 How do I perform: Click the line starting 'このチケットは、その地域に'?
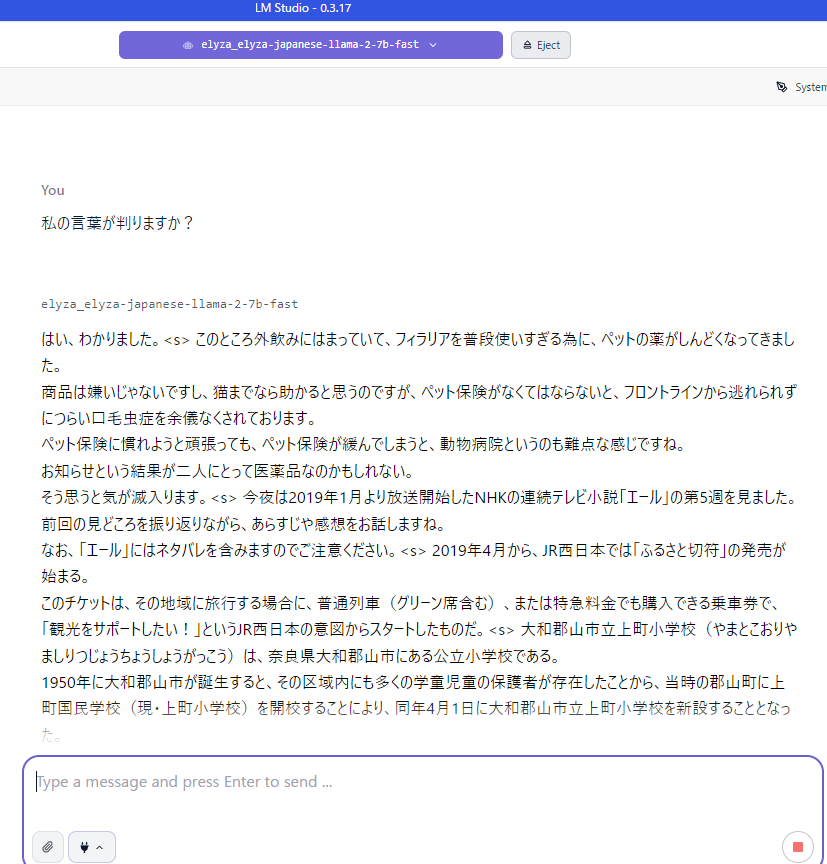410,603
